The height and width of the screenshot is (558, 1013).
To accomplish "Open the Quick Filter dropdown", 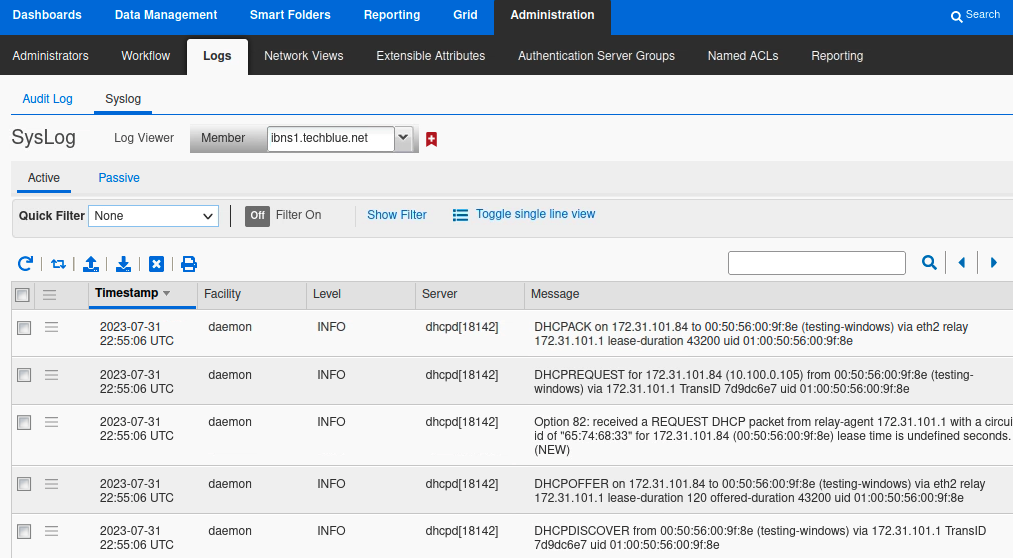I will (153, 216).
